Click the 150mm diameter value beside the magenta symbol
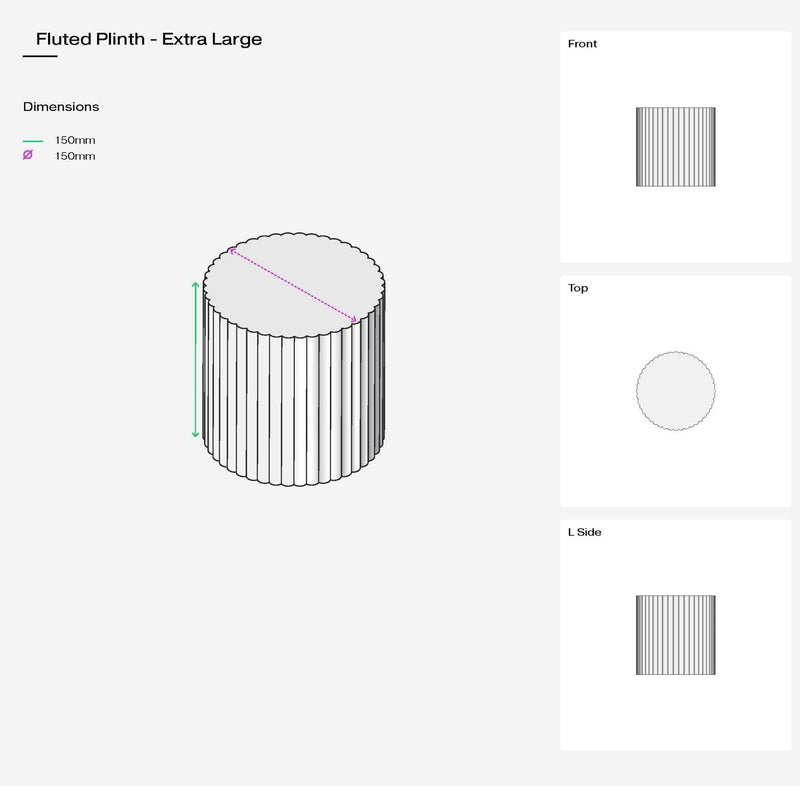The width and height of the screenshot is (800, 786). click(x=75, y=156)
